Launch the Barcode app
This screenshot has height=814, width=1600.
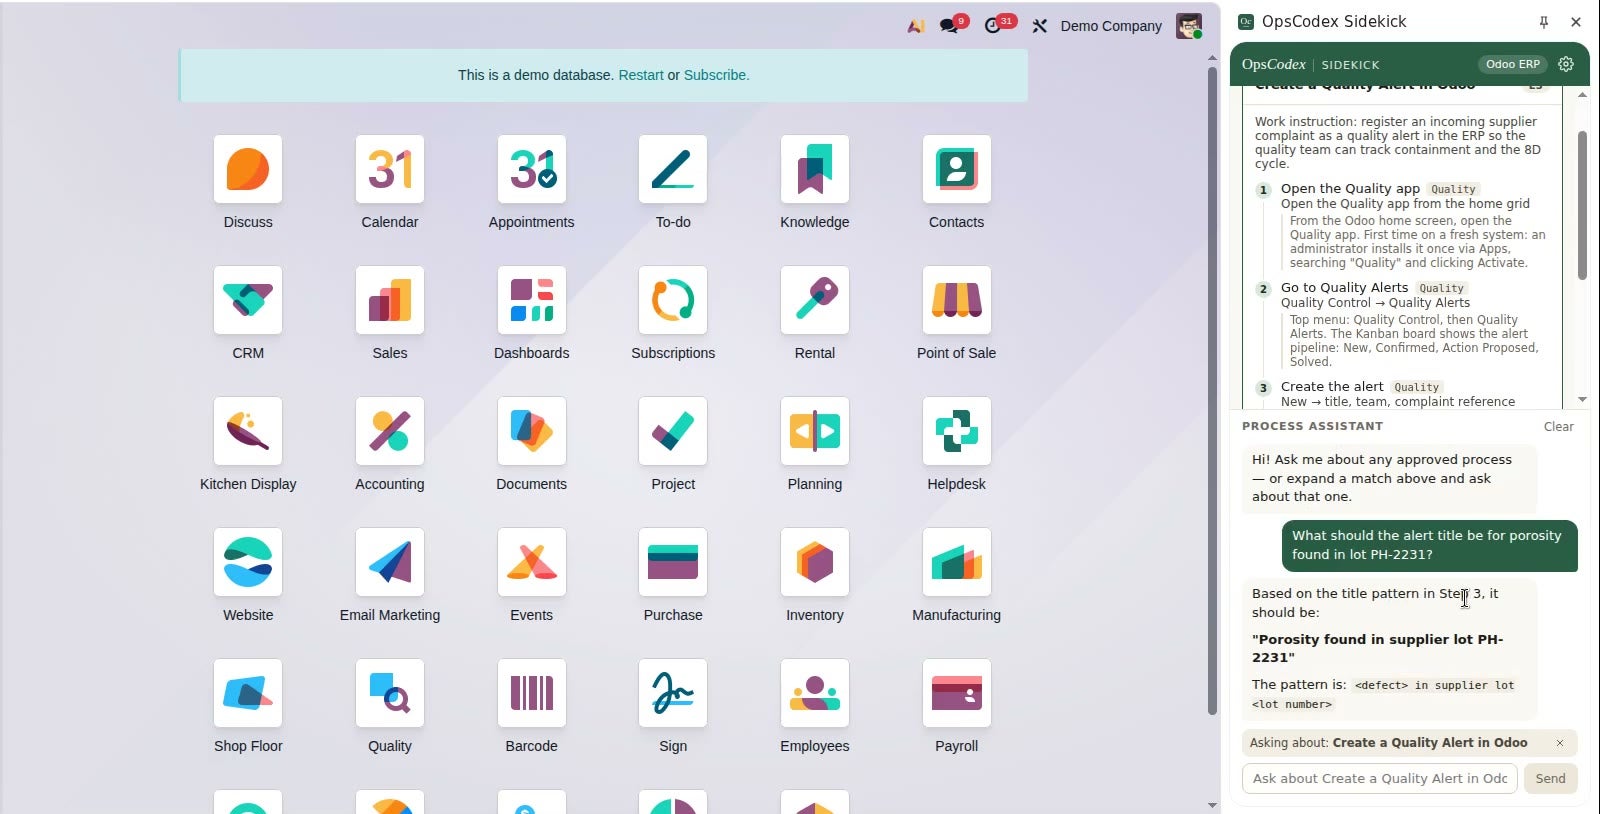(532, 693)
